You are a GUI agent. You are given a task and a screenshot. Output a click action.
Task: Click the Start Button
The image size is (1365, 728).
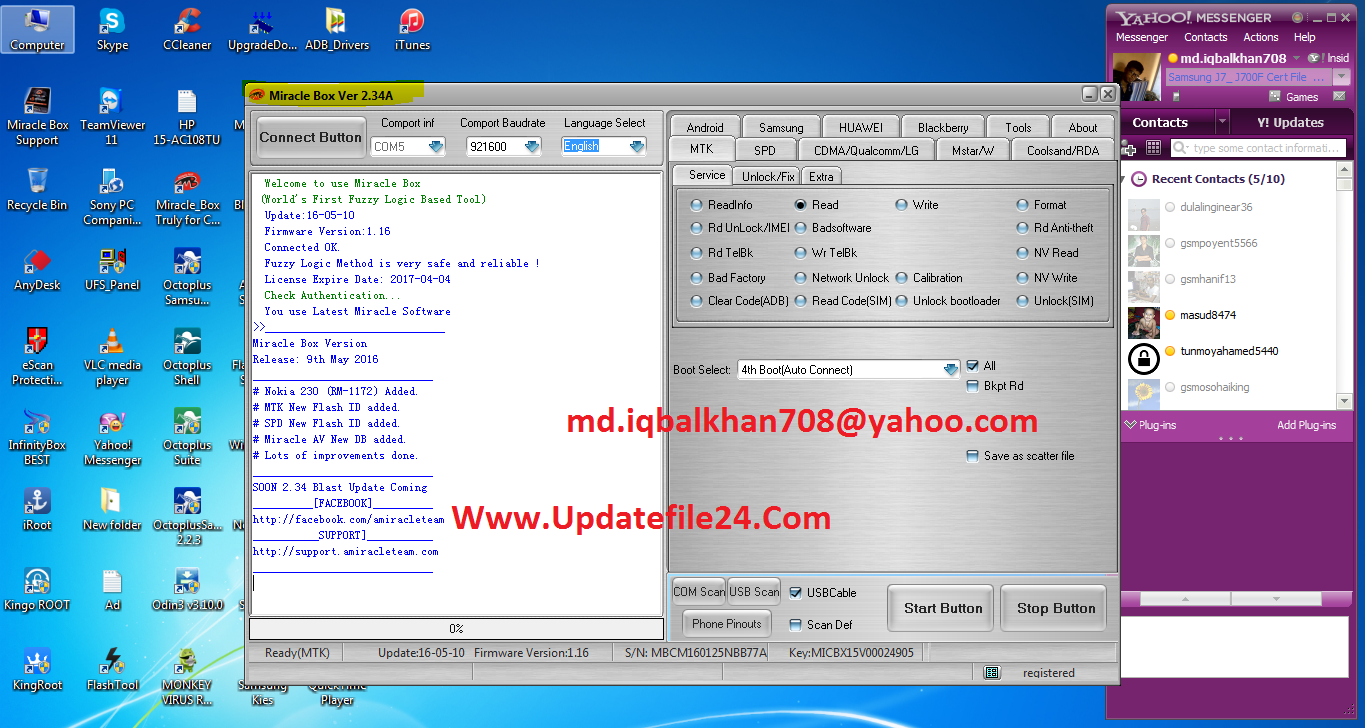tap(943, 608)
